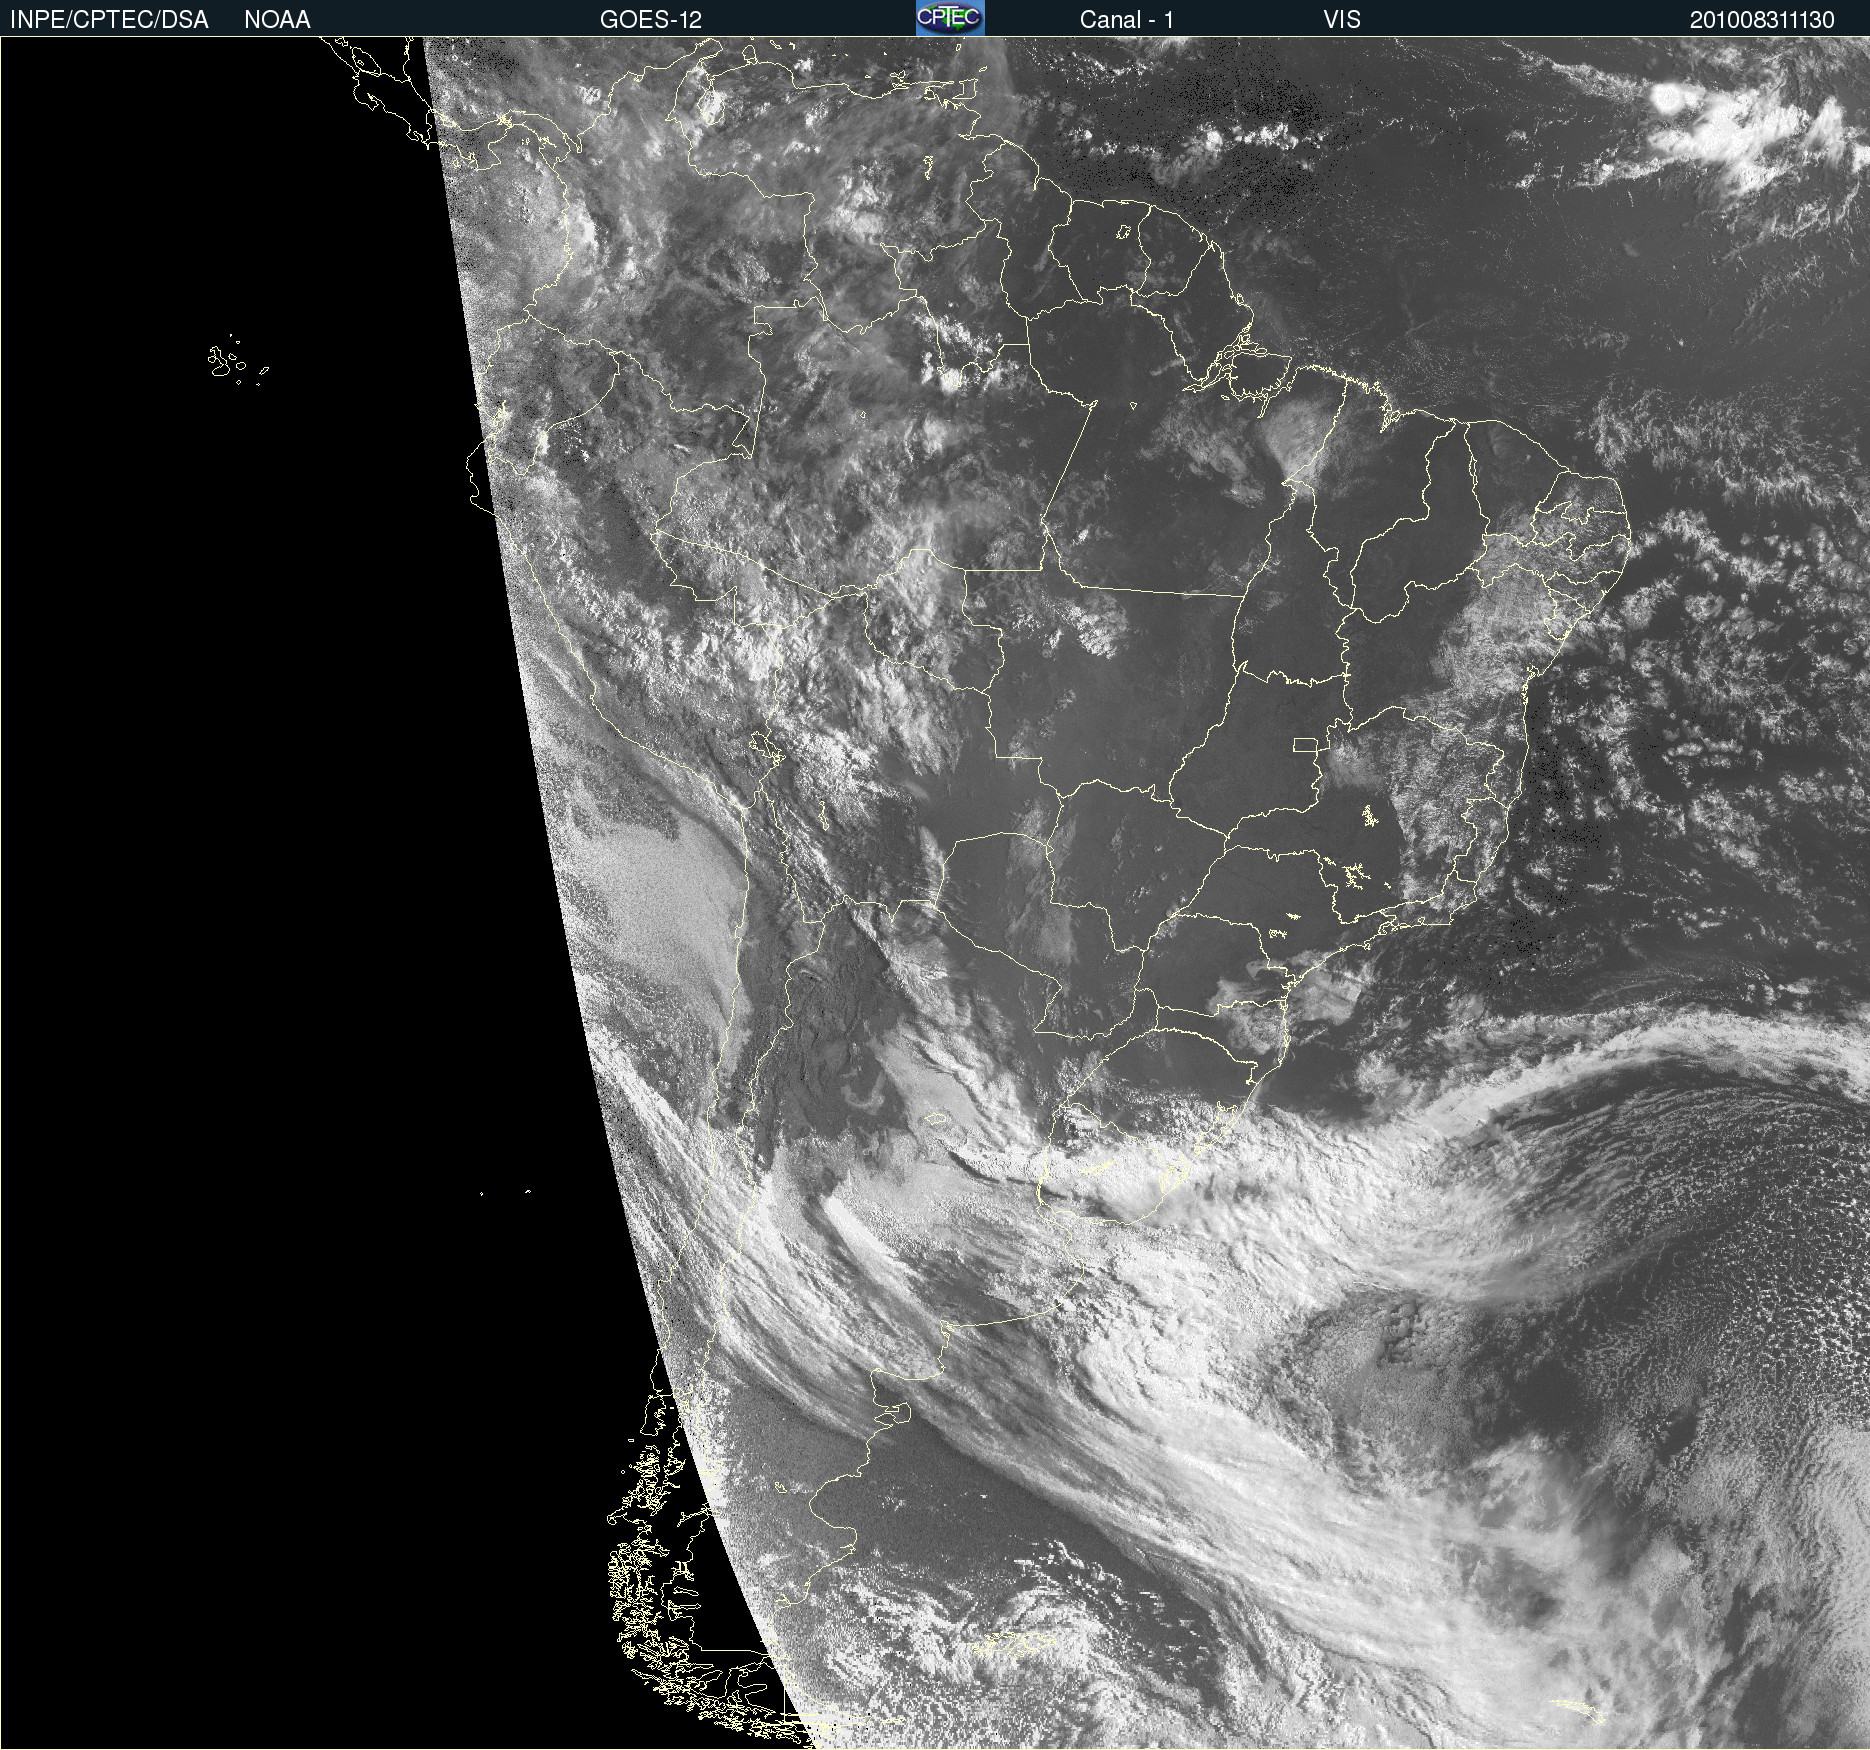This screenshot has height=1750, width=1870.
Task: Click the 201008311130 timestamp
Action: point(1762,20)
